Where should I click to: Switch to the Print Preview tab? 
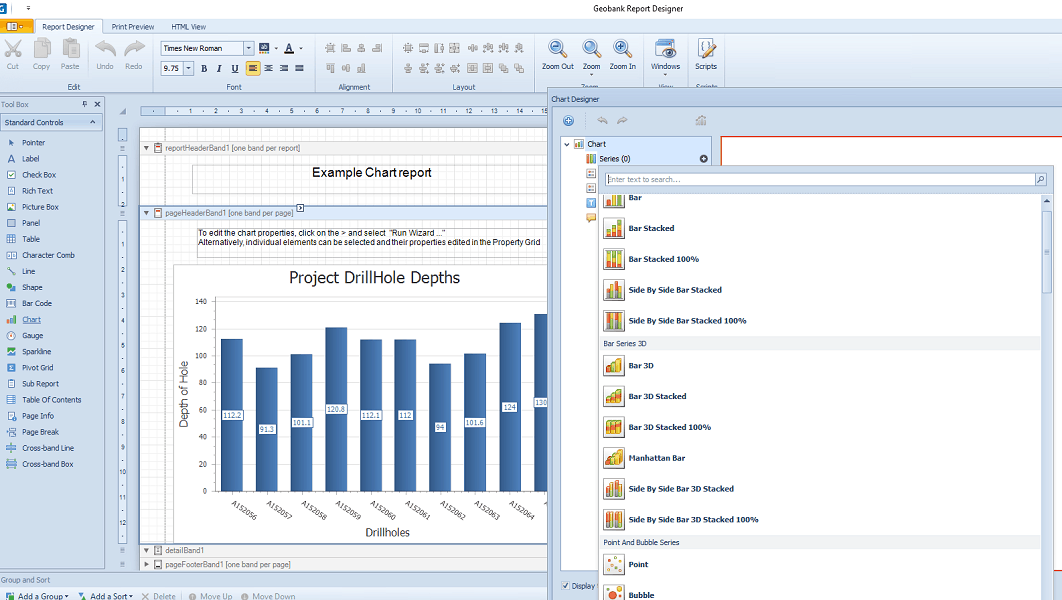133,27
